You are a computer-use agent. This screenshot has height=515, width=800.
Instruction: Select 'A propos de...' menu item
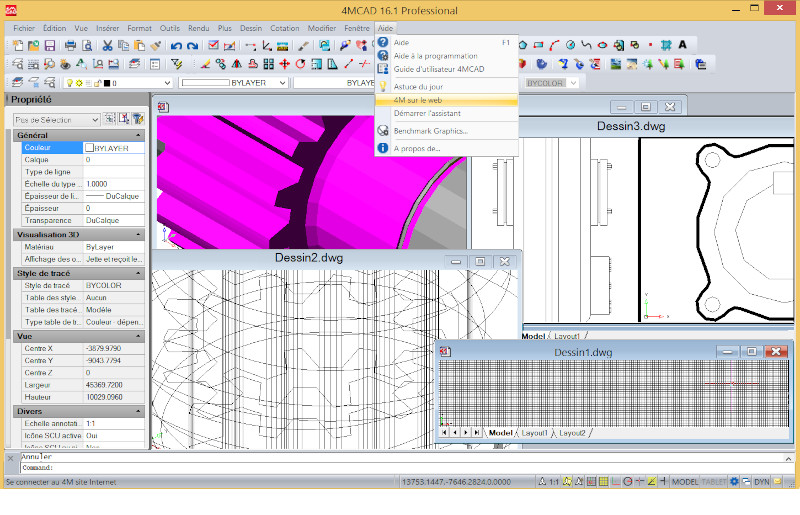[x=446, y=149]
